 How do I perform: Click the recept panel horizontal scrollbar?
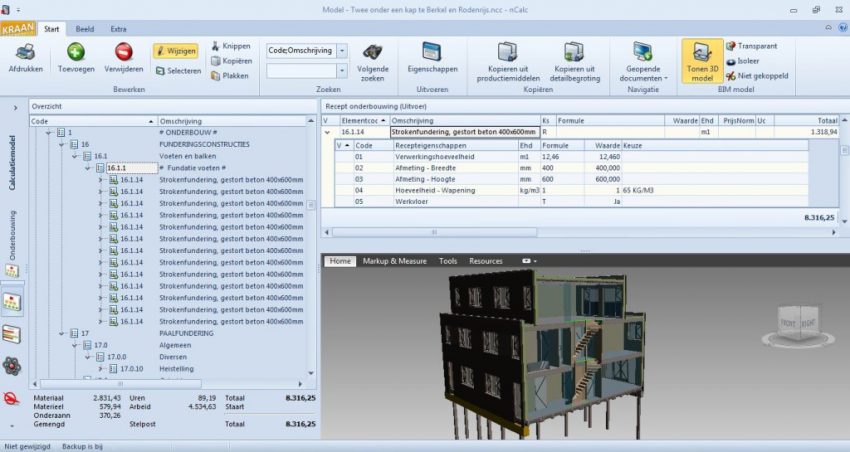coord(434,233)
